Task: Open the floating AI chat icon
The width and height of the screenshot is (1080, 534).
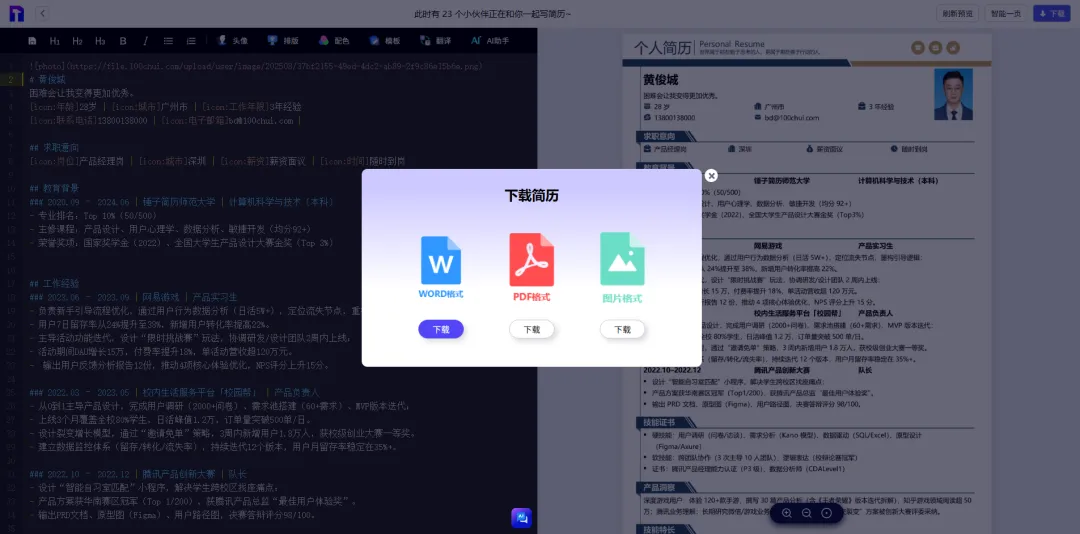Action: 521,518
